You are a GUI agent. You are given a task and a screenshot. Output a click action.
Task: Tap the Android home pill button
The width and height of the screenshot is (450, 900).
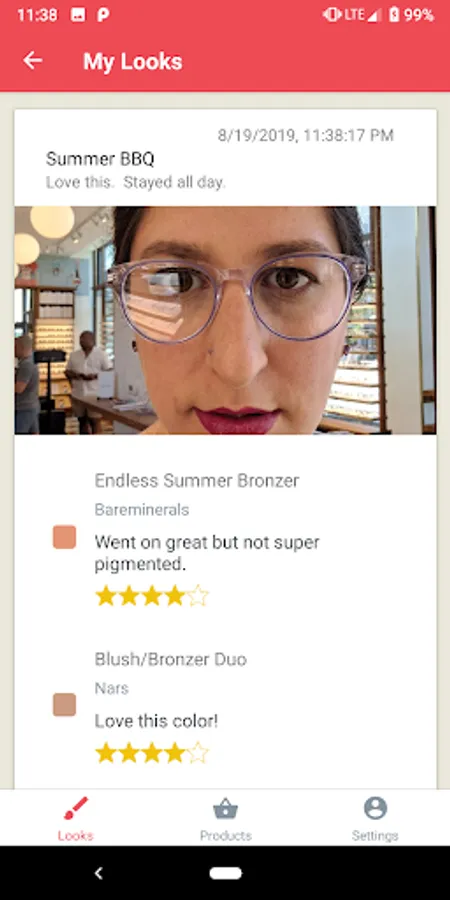226,873
